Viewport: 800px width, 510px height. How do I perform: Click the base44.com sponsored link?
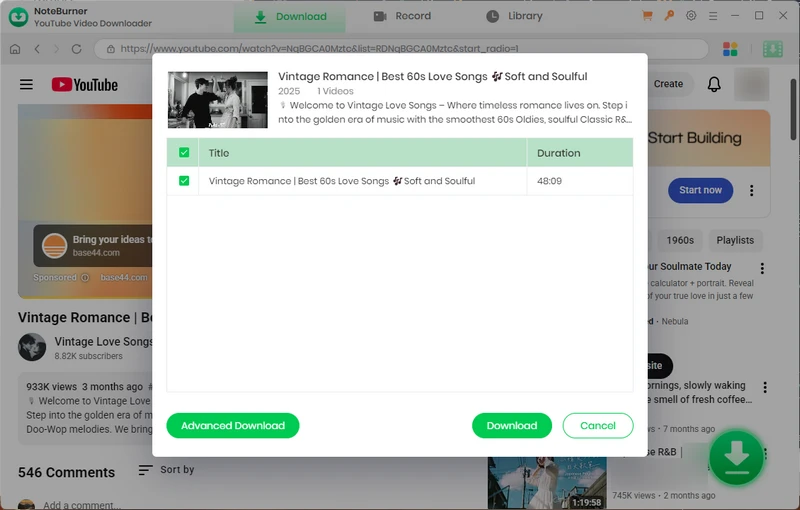click(124, 277)
